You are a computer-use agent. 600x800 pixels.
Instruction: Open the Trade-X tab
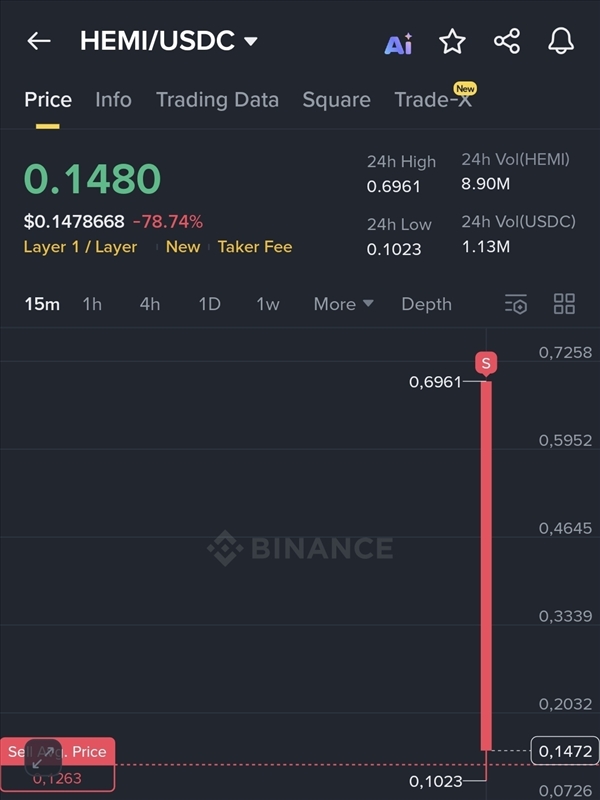pyautogui.click(x=433, y=99)
